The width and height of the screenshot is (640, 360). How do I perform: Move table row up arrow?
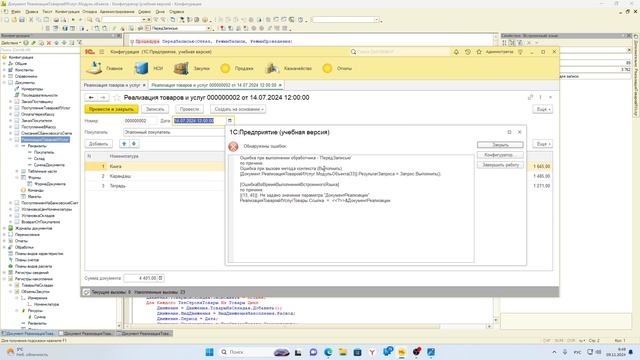pos(124,144)
